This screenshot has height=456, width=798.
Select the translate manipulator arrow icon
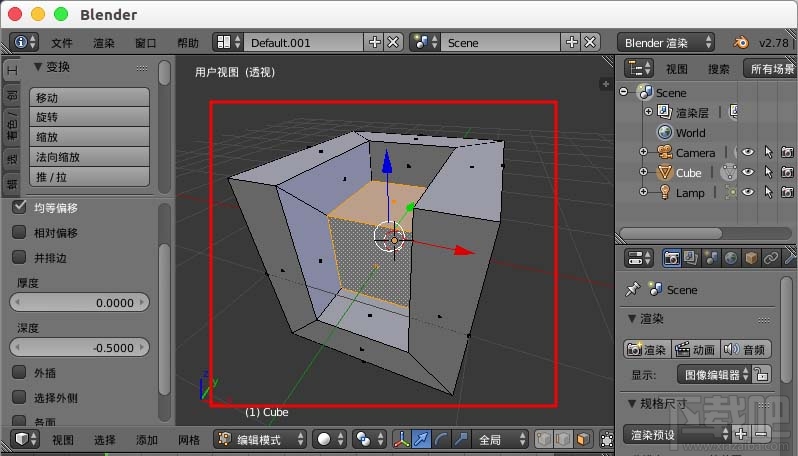coord(421,439)
